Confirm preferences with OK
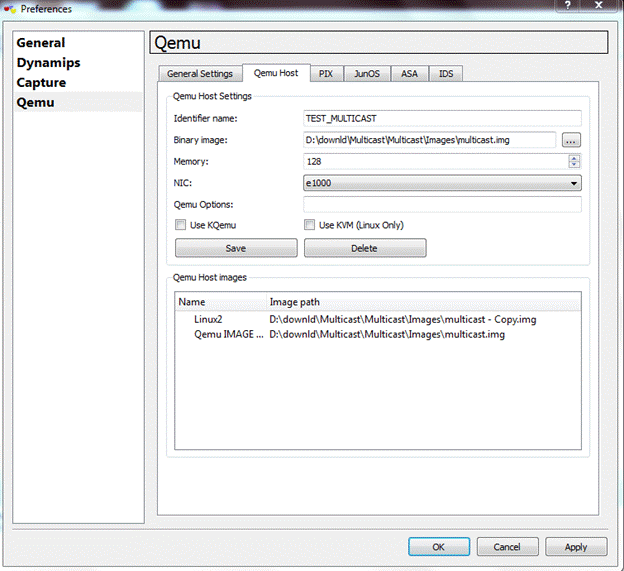This screenshot has width=624, height=571. pos(439,547)
